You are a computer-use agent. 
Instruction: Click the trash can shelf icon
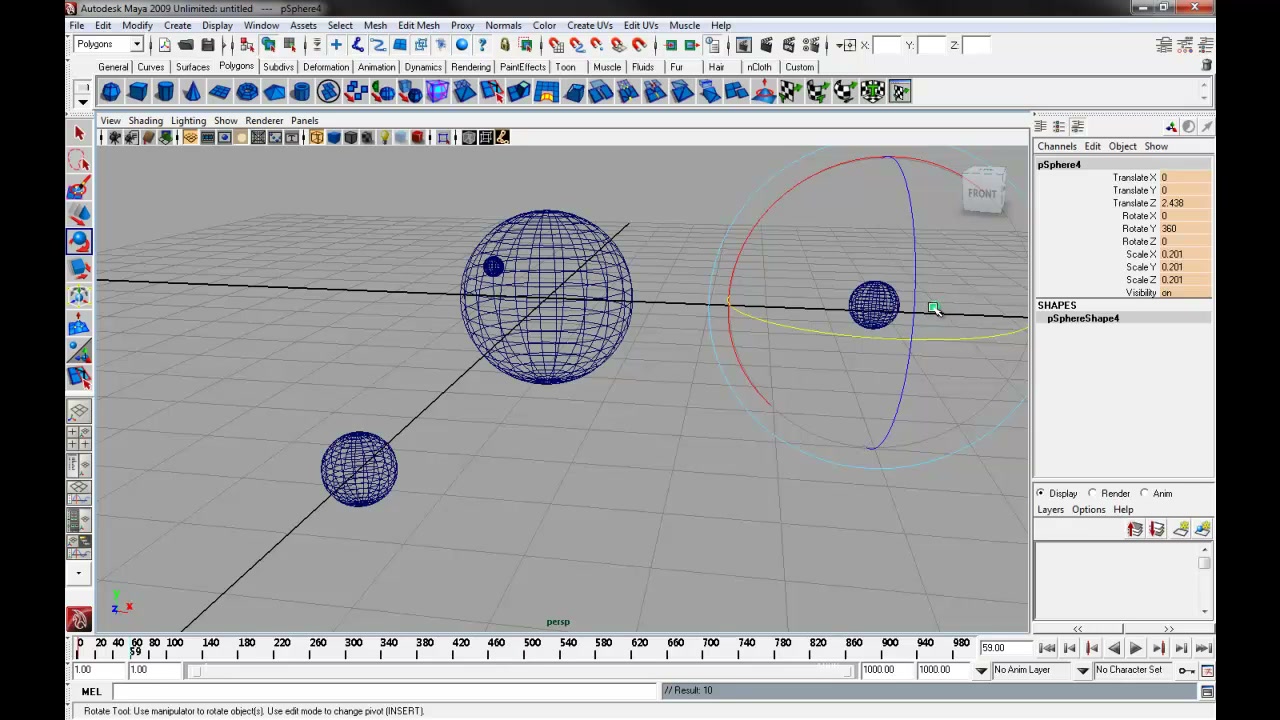click(1207, 65)
